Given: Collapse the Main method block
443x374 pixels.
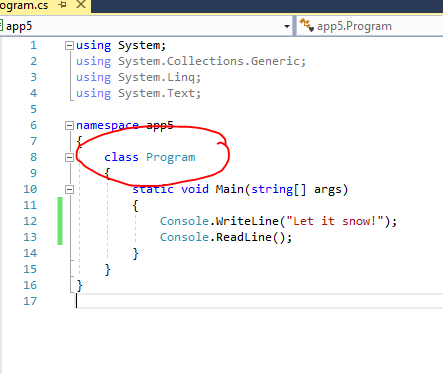Looking at the screenshot, I should click(x=69, y=190).
